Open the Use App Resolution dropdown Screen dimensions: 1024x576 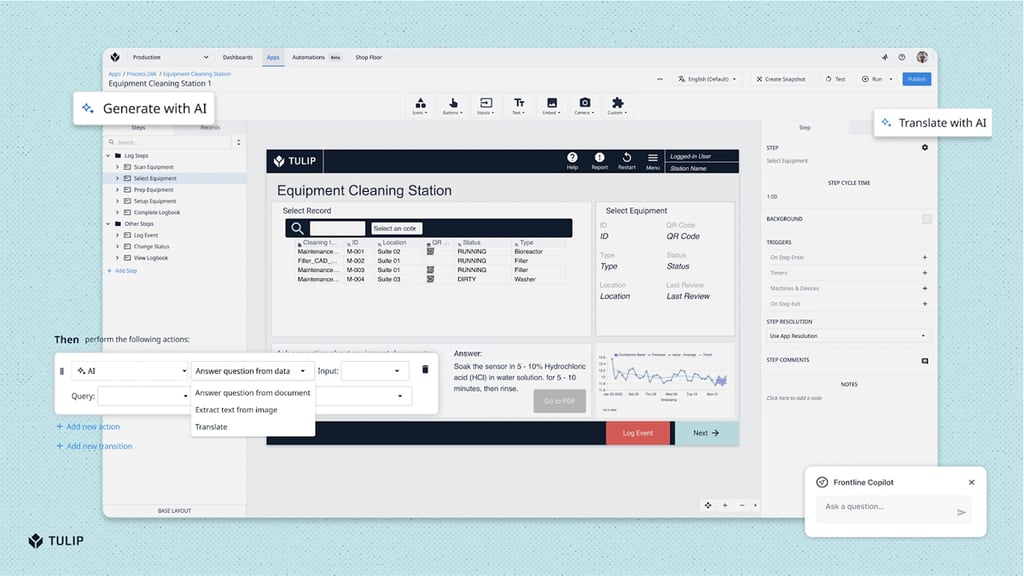coord(848,336)
